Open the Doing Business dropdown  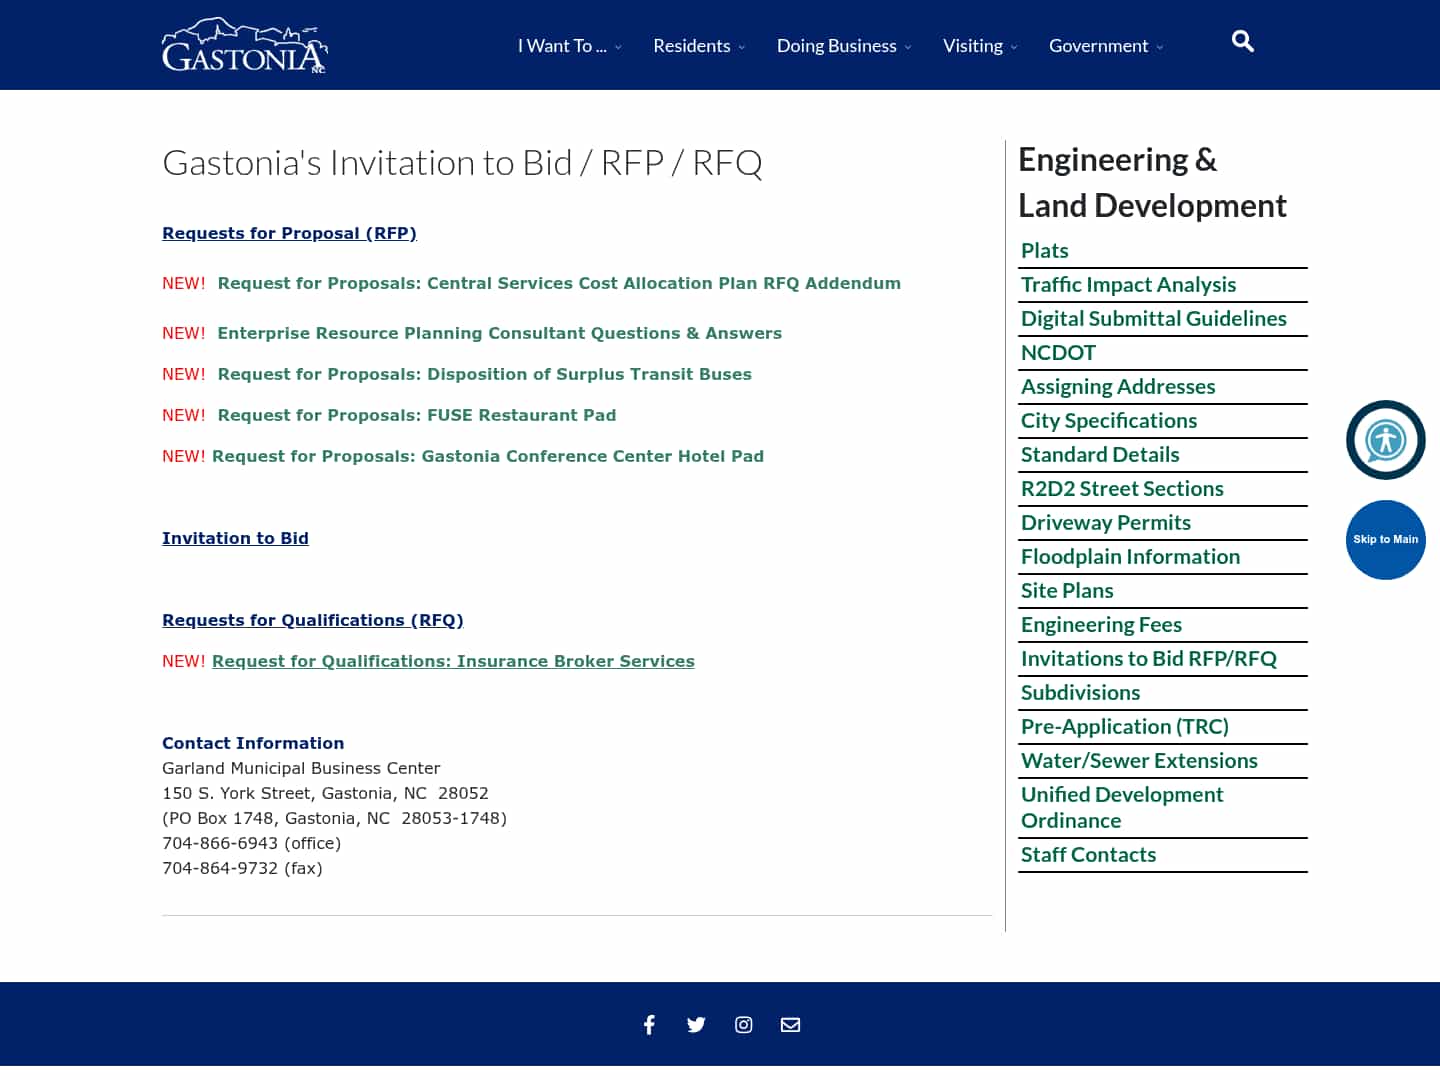[836, 45]
